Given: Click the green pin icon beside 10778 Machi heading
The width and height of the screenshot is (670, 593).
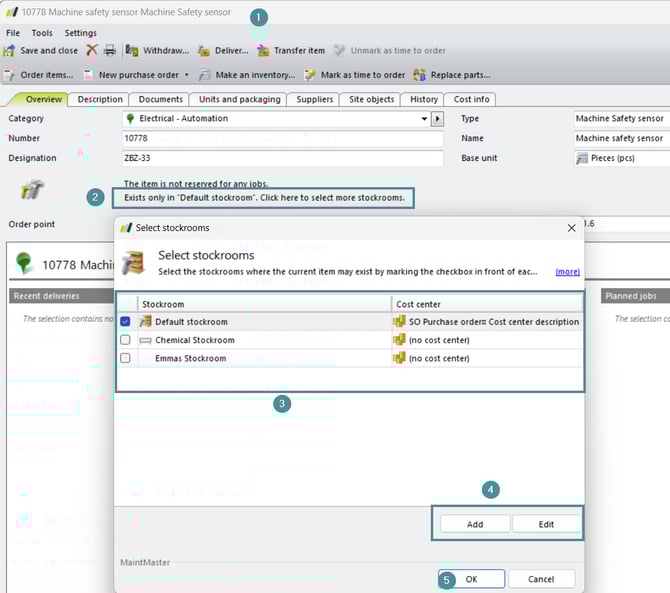Looking at the screenshot, I should pyautogui.click(x=24, y=263).
